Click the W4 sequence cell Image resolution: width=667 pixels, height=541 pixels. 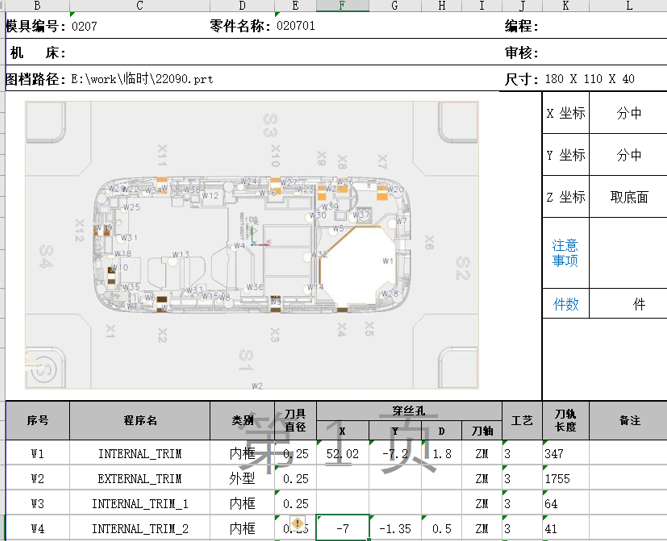[37, 529]
